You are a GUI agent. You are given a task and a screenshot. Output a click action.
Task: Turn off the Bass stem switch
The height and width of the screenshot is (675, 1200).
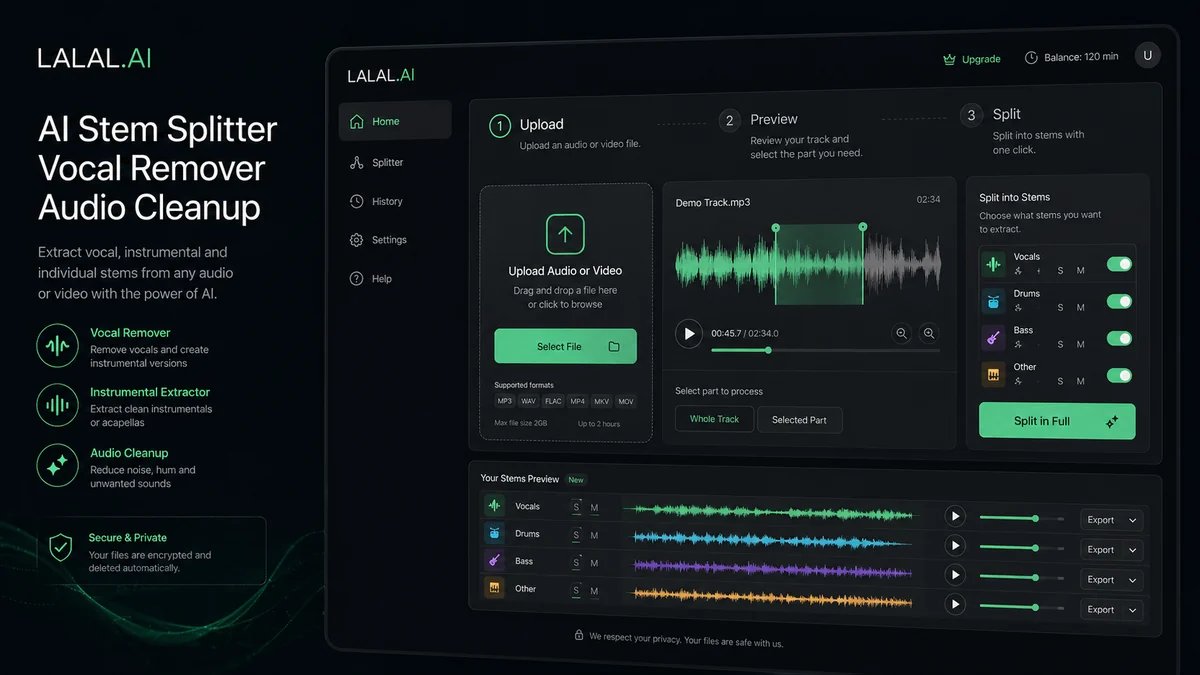click(1119, 338)
